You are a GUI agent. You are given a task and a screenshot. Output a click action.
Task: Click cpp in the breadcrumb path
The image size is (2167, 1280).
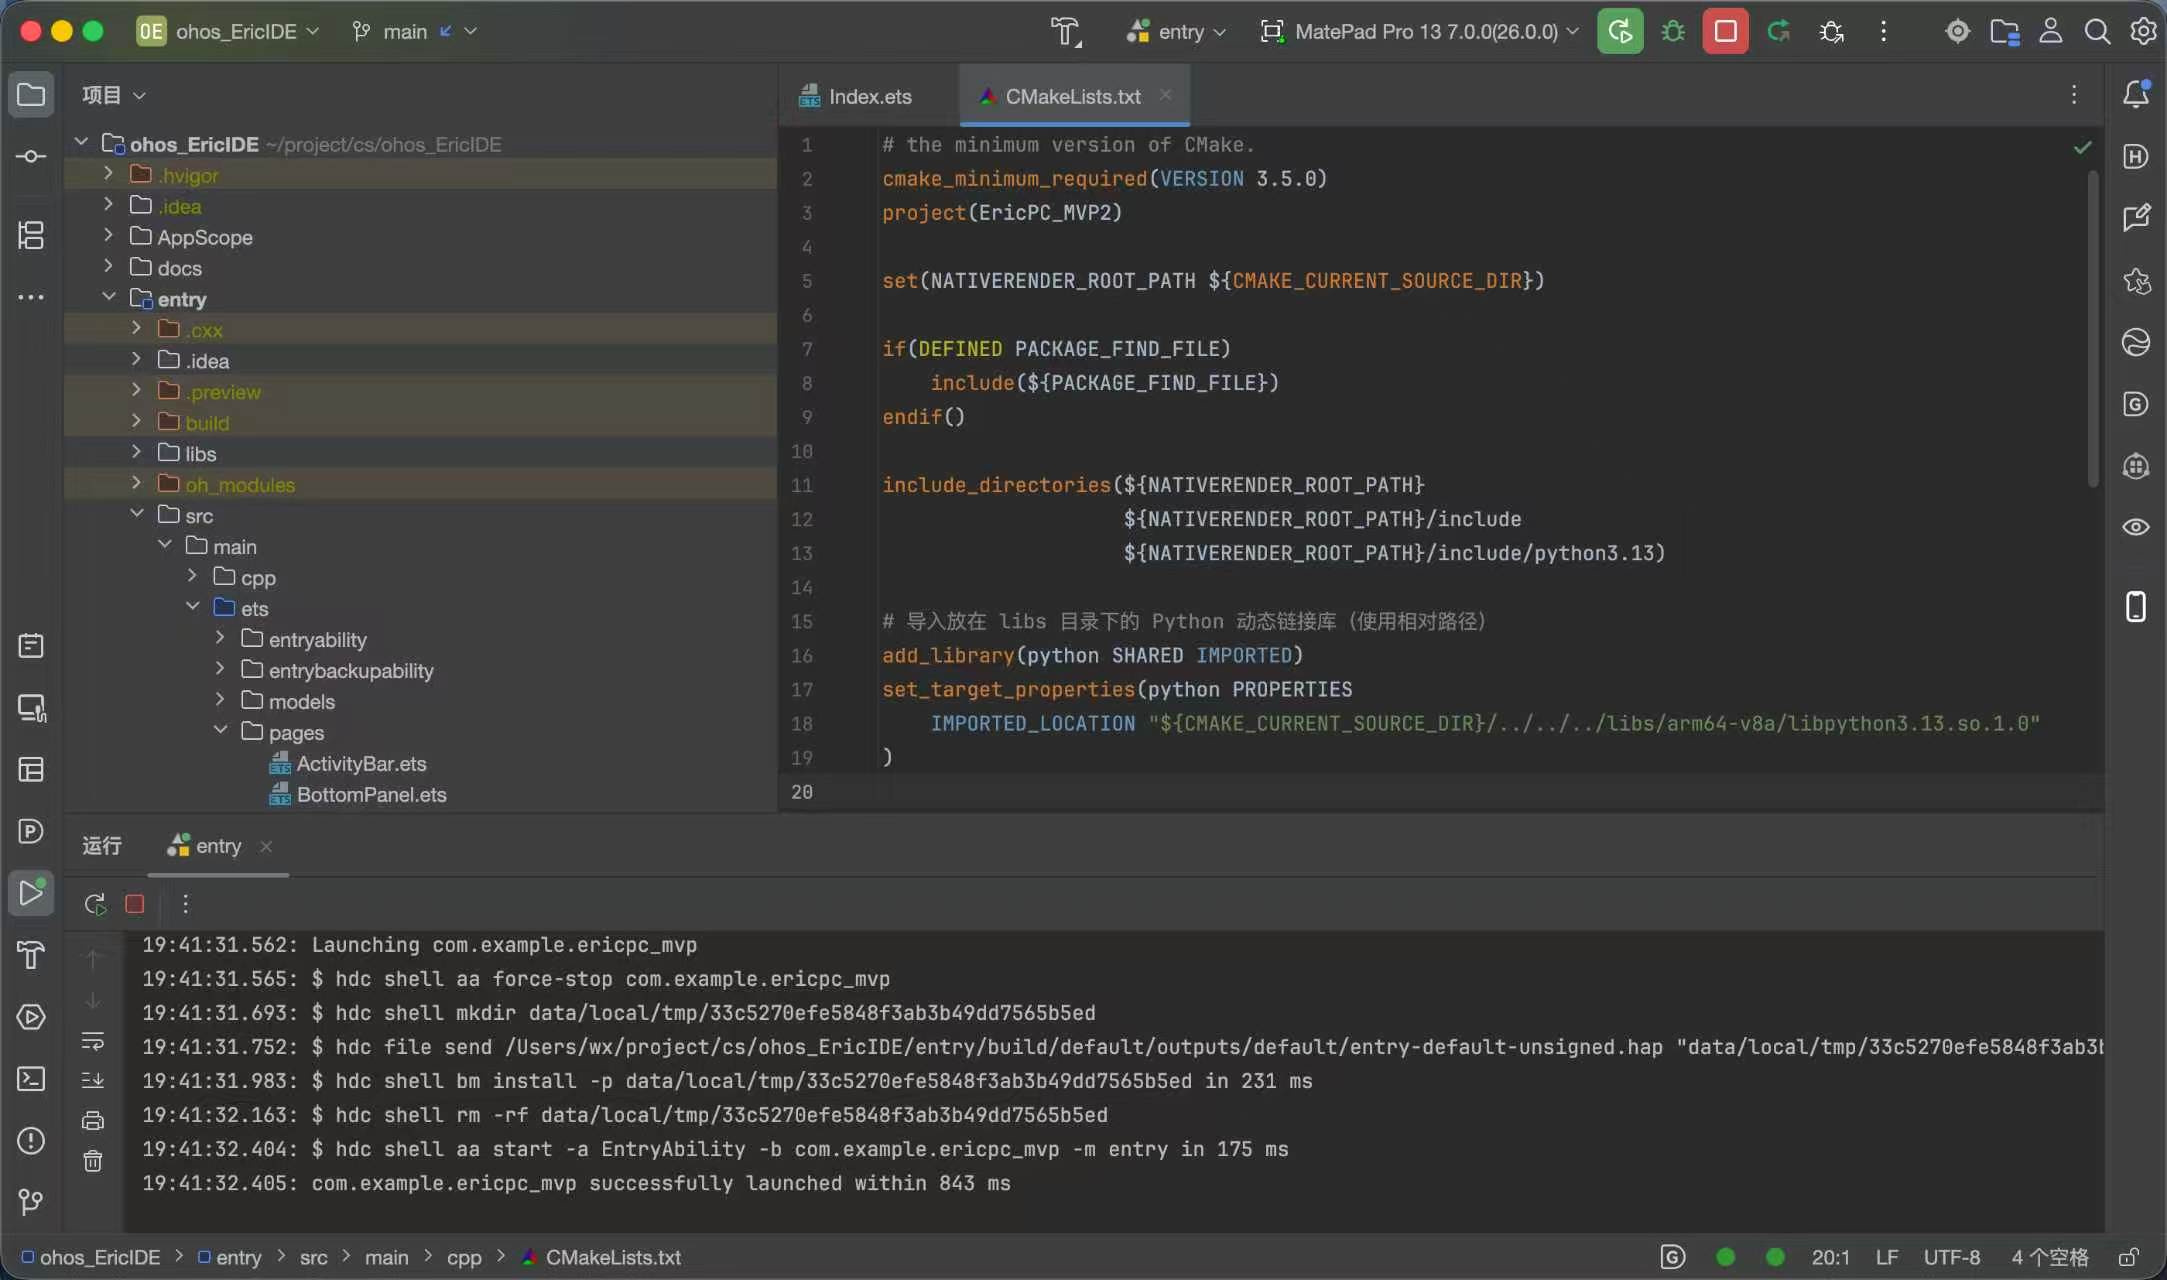point(464,1257)
